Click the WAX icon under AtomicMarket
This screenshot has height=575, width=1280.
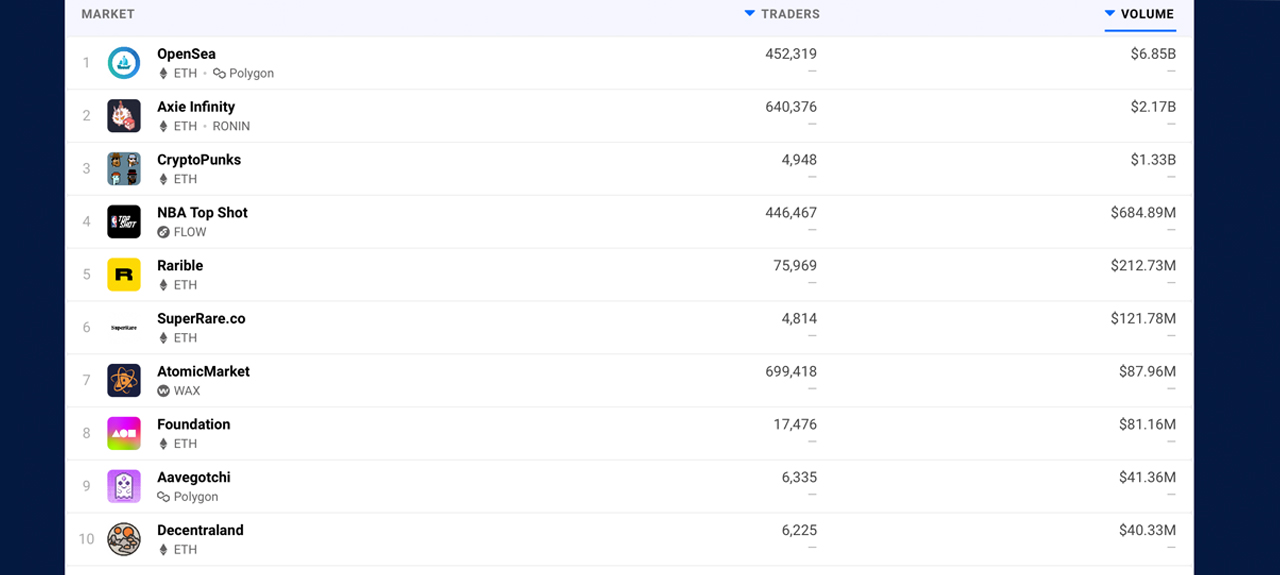pyautogui.click(x=163, y=392)
